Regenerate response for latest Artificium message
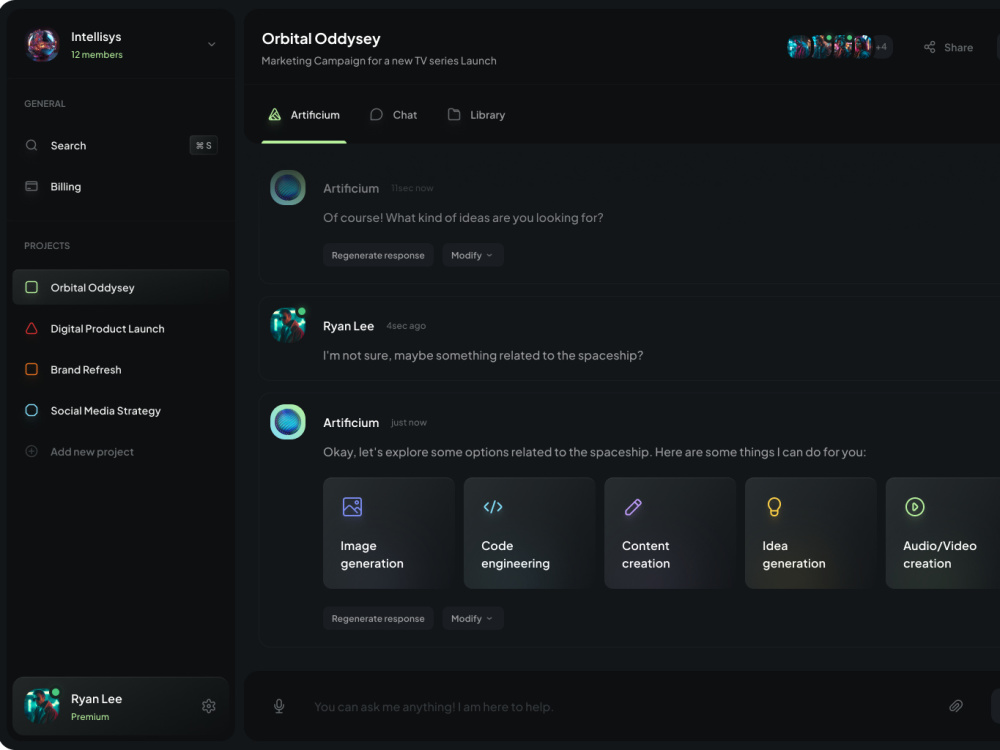The width and height of the screenshot is (1000, 750). click(378, 619)
